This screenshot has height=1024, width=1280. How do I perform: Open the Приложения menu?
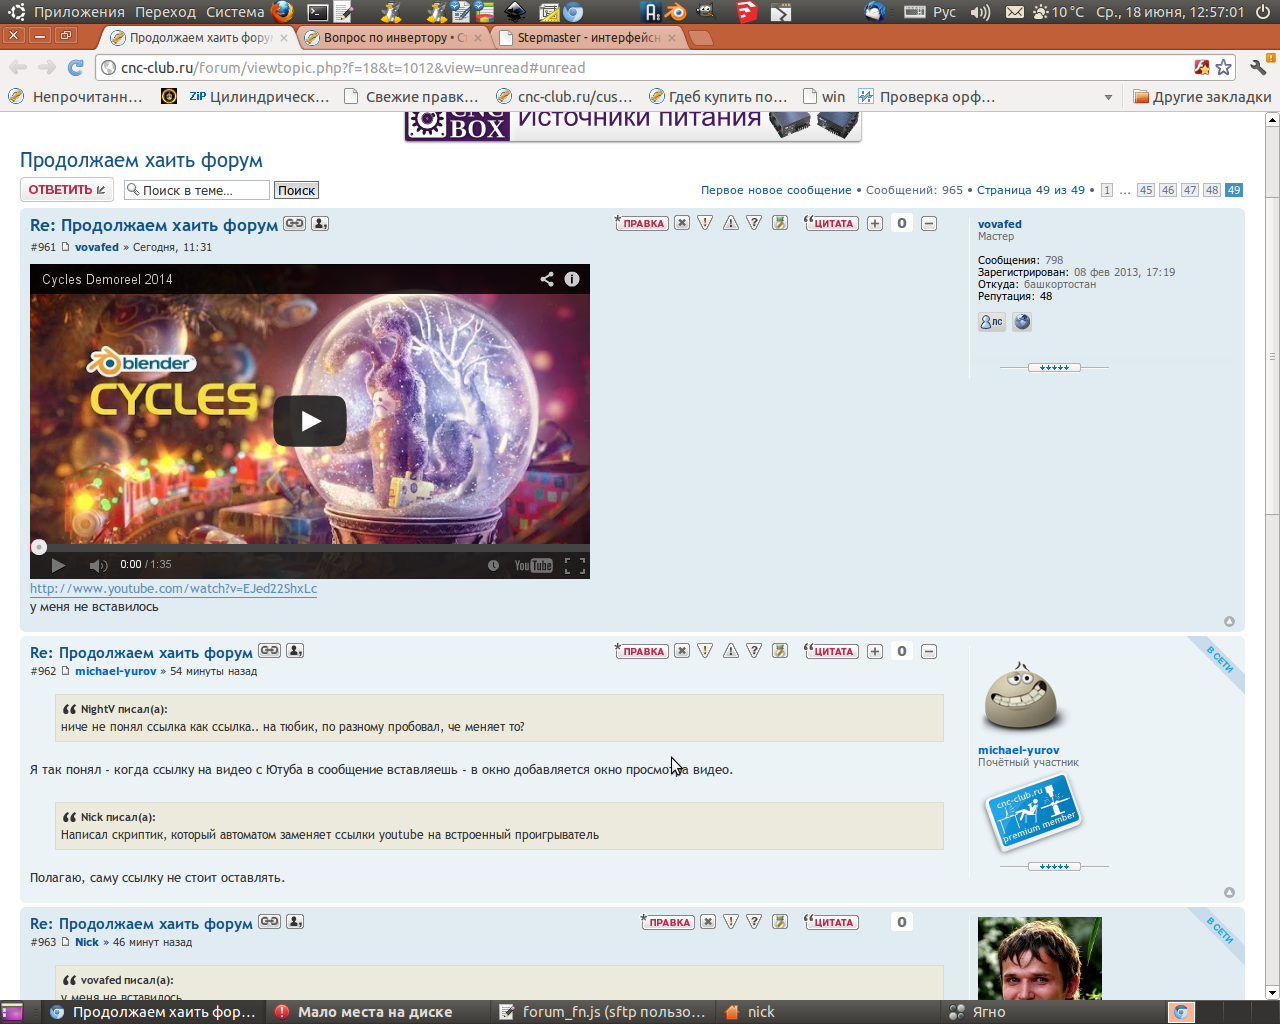pos(79,12)
